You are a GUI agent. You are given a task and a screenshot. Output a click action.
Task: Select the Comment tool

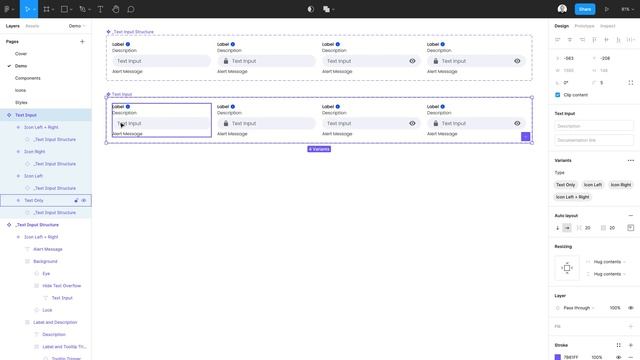(x=131, y=9)
